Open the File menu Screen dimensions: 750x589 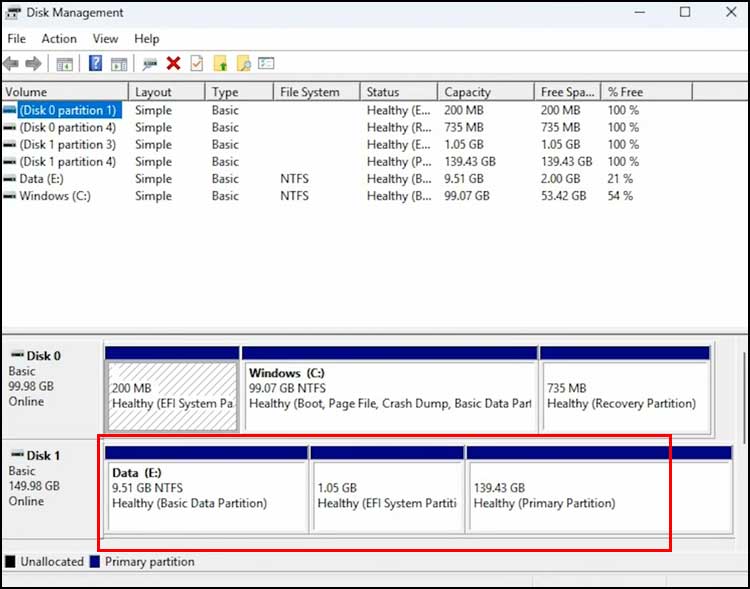(17, 39)
